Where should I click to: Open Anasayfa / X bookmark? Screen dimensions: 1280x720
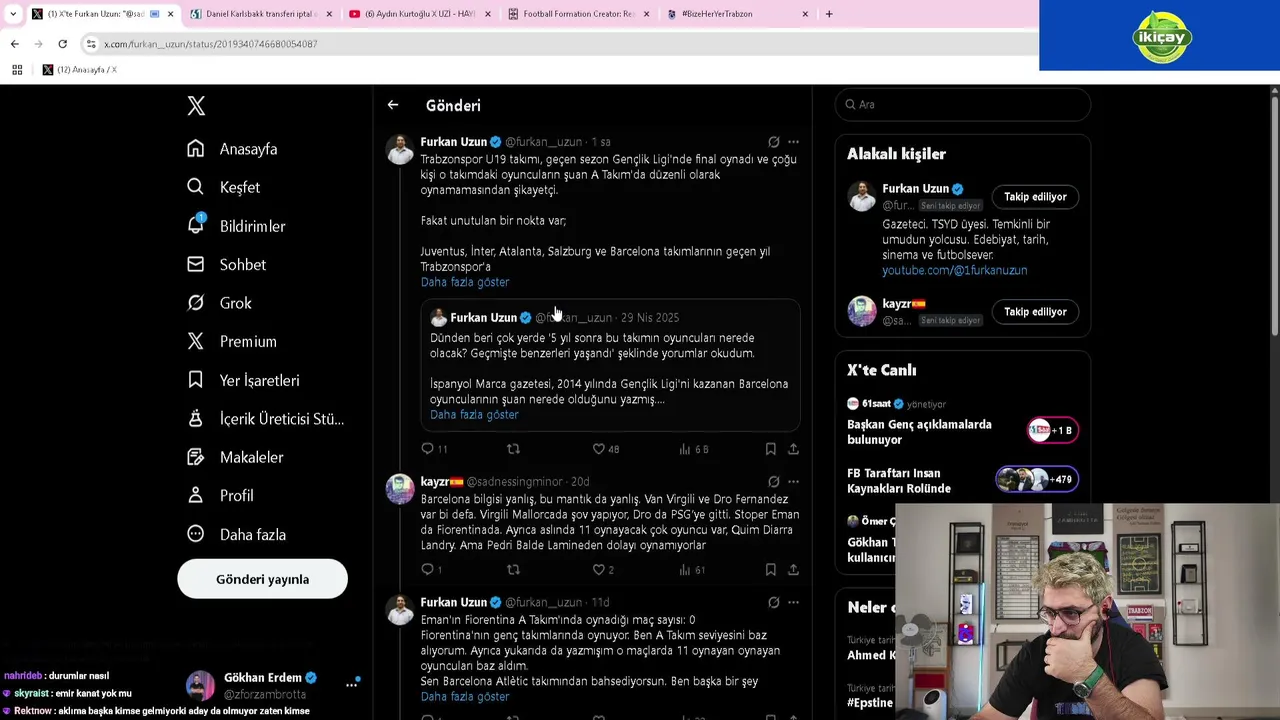click(x=80, y=70)
